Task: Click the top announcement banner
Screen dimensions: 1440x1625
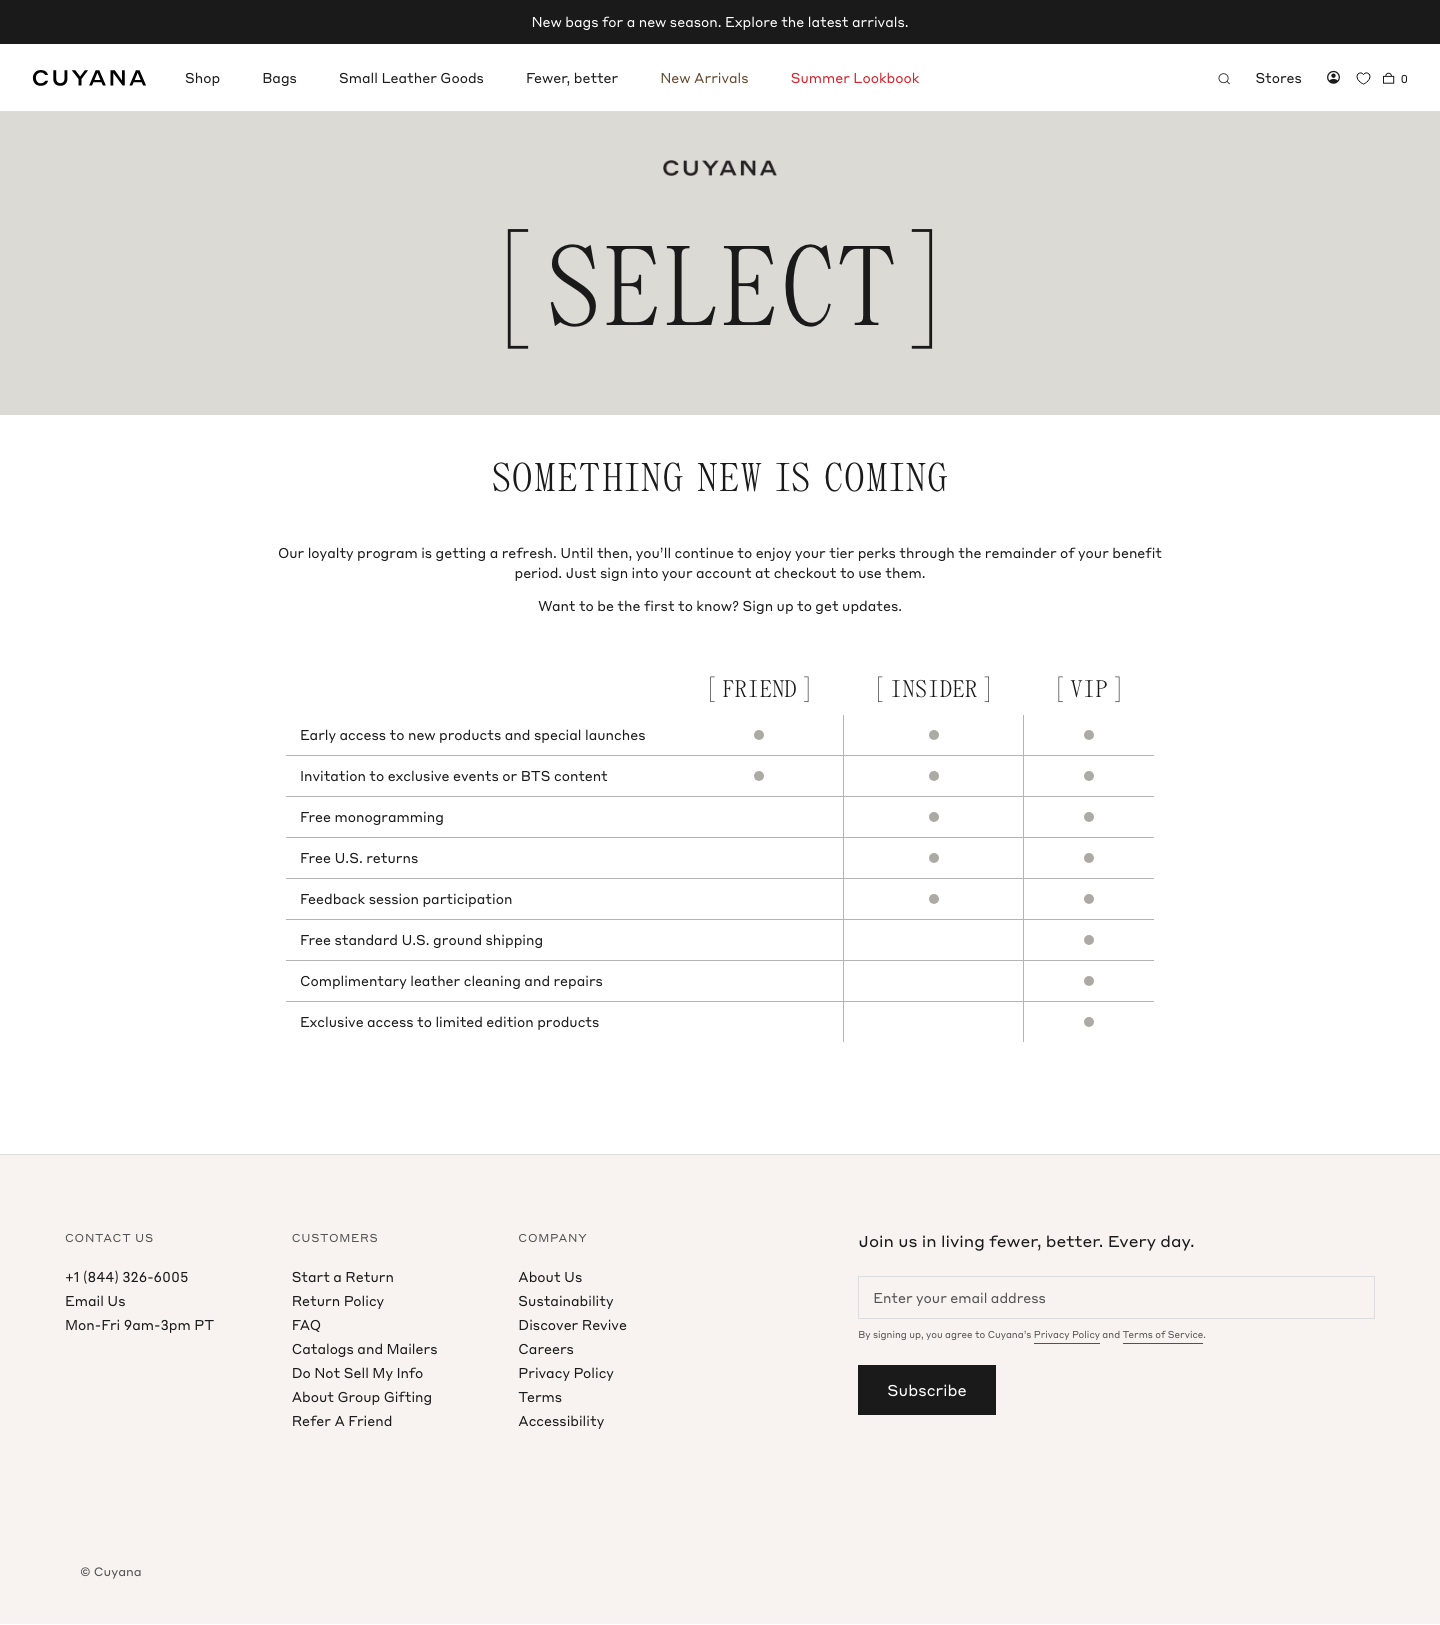Action: [720, 22]
